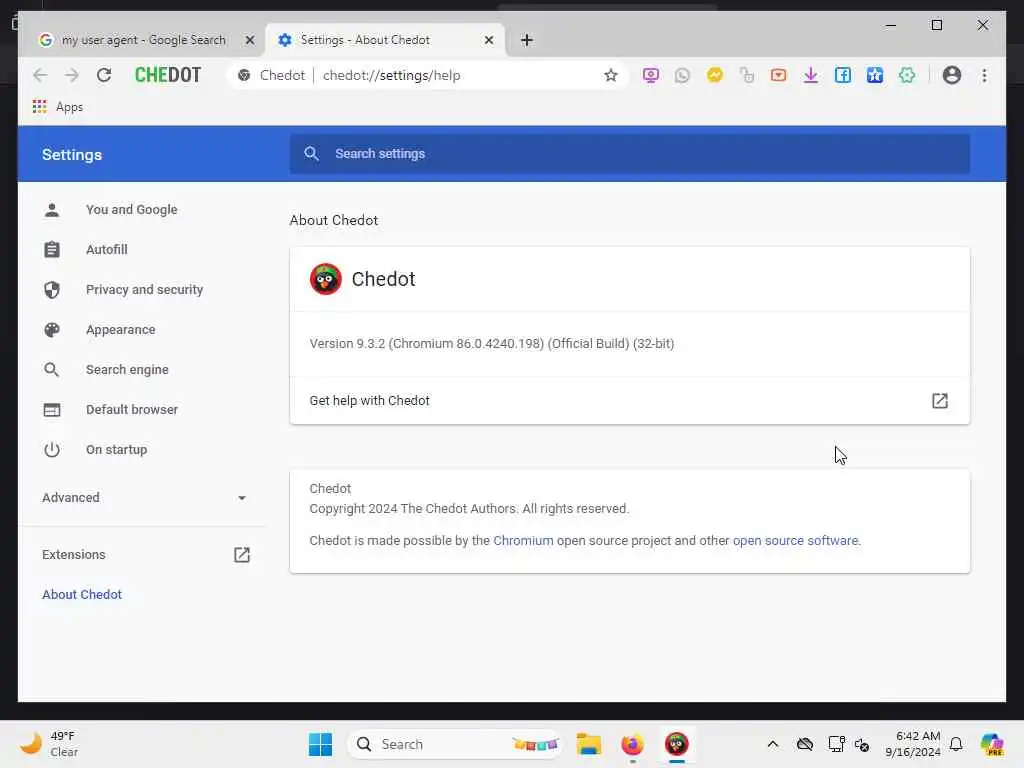Image resolution: width=1024 pixels, height=768 pixels.
Task: Click the site info icon in address bar
Action: tap(244, 76)
